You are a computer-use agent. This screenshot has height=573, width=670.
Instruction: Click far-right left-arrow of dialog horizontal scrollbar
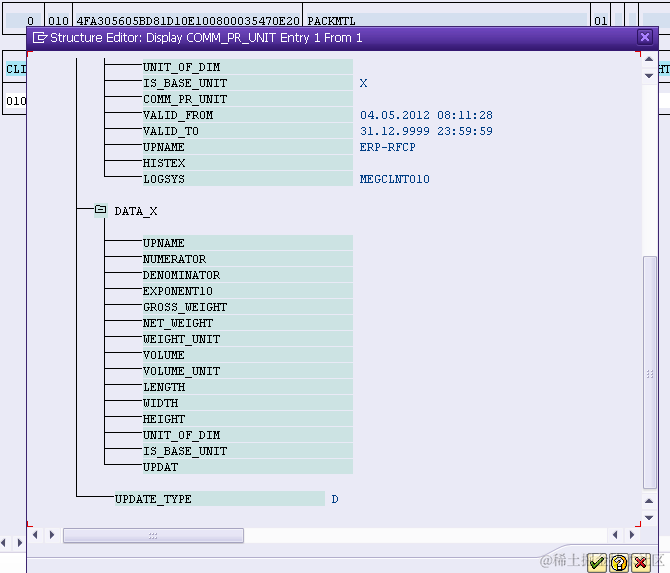[x=615, y=535]
